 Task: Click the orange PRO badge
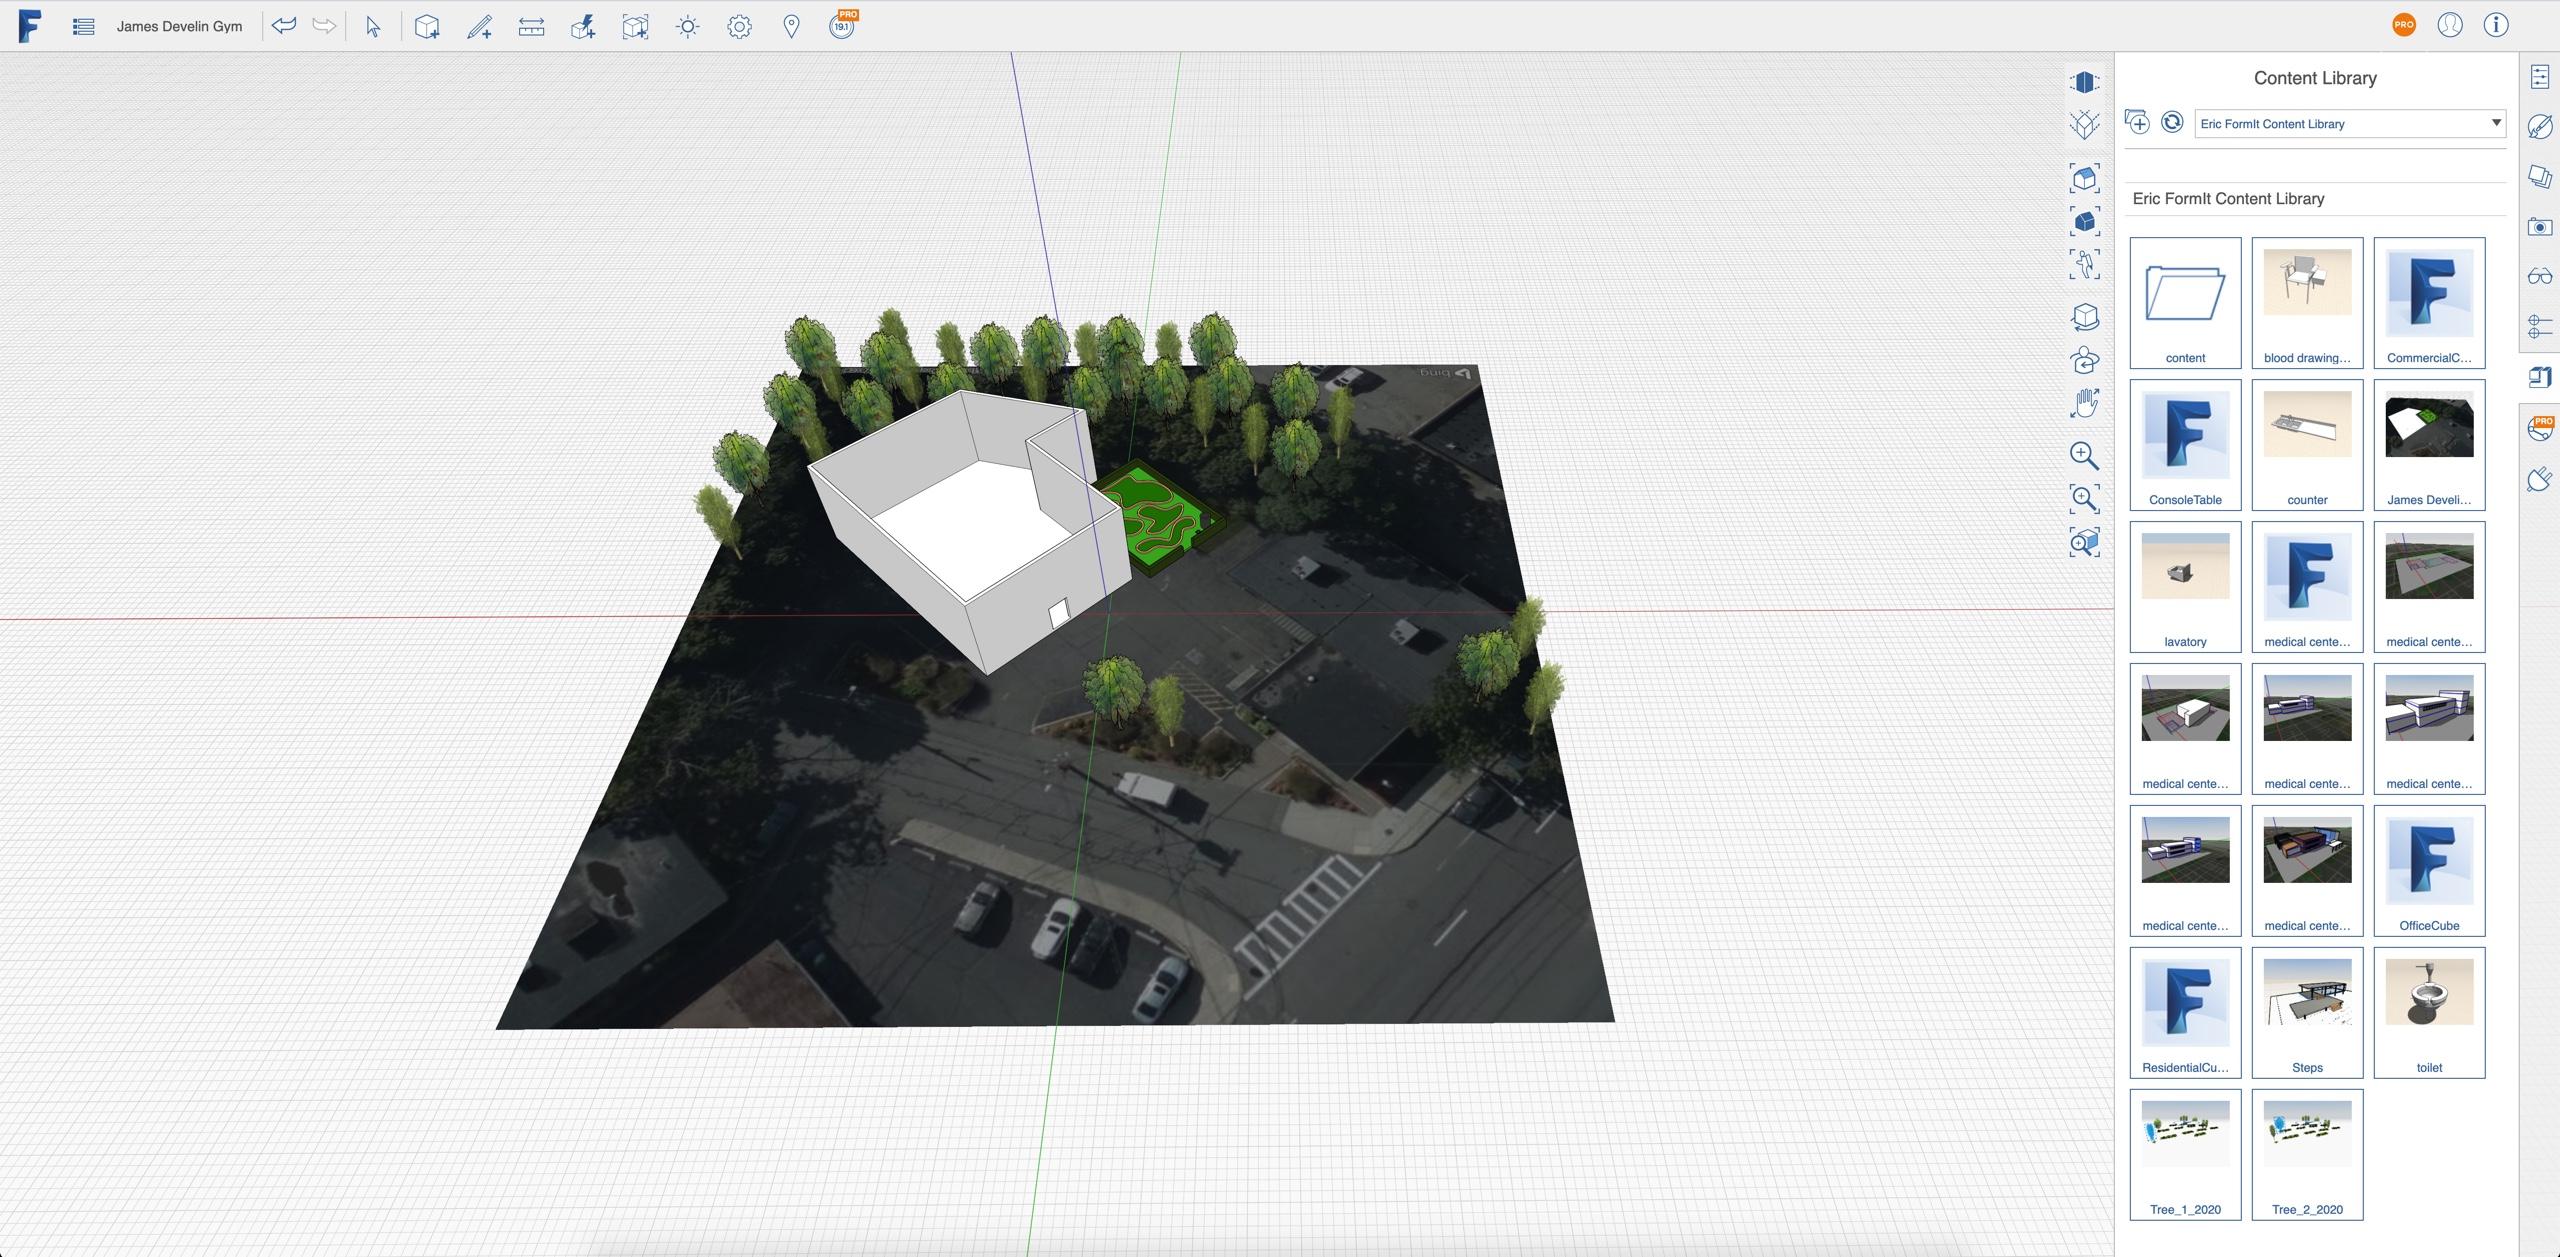click(2404, 25)
